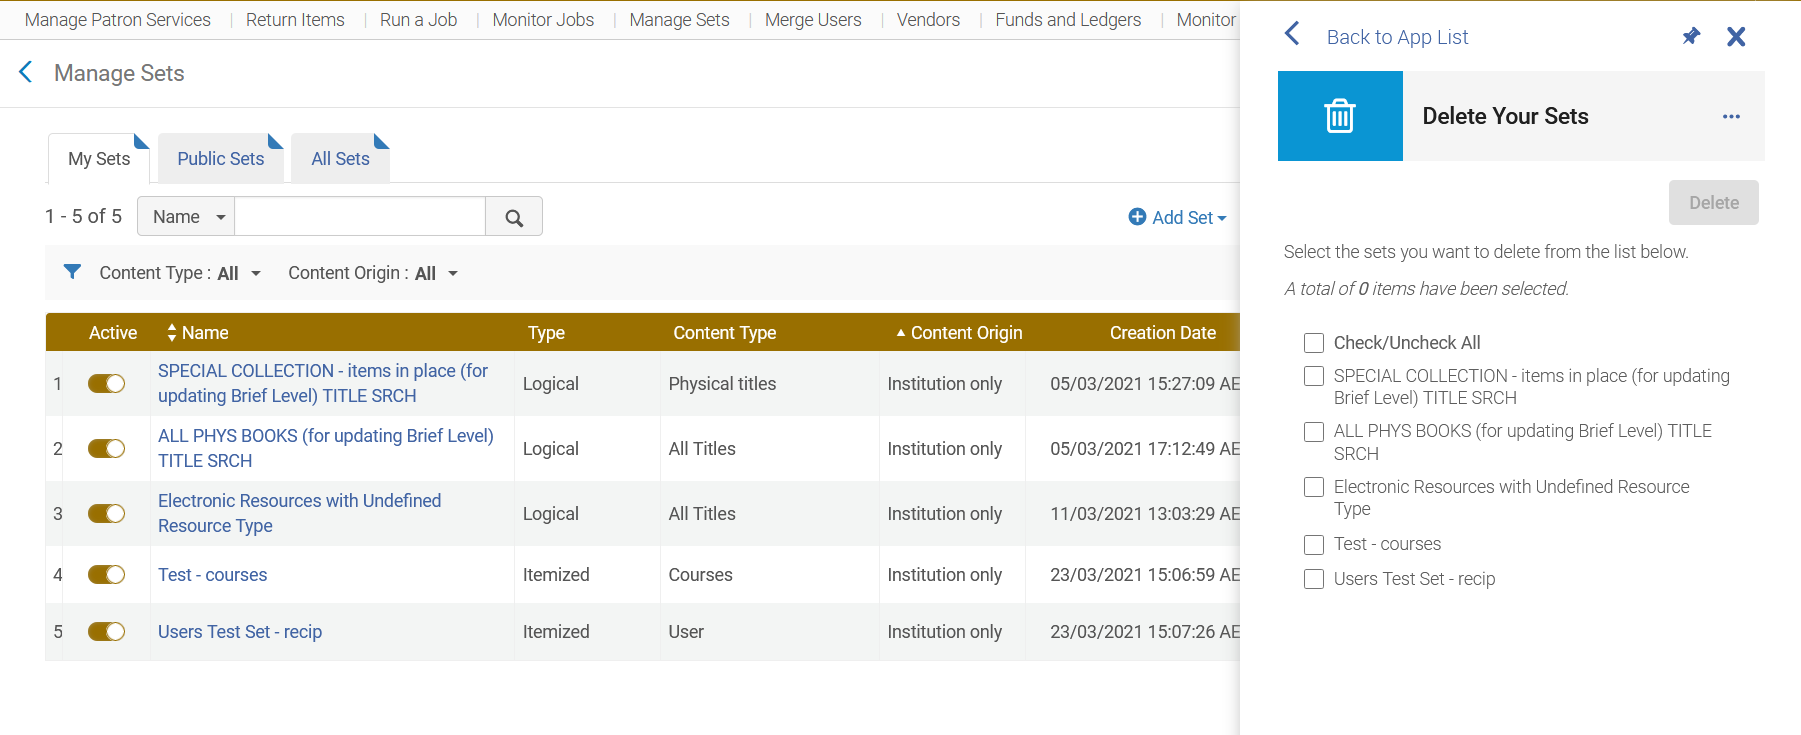This screenshot has width=1801, height=735.
Task: Open Manage Patron Services menu item
Action: coord(118,20)
